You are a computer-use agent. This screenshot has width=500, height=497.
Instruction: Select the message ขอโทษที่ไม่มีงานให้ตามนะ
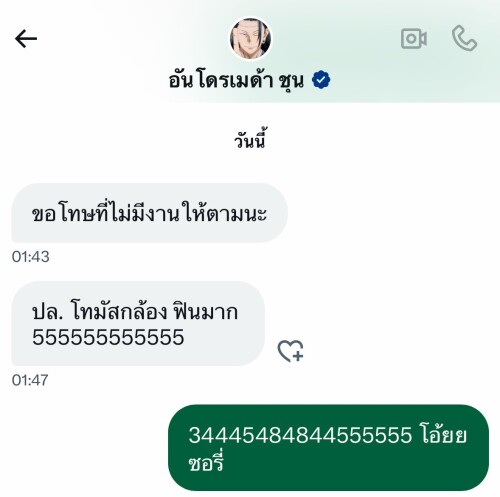point(149,213)
